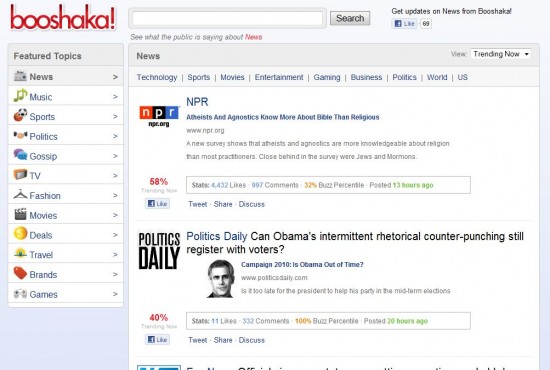Viewport: 550px width, 370px height.
Task: Open the Atheists And Agnostics article link
Action: [283, 117]
